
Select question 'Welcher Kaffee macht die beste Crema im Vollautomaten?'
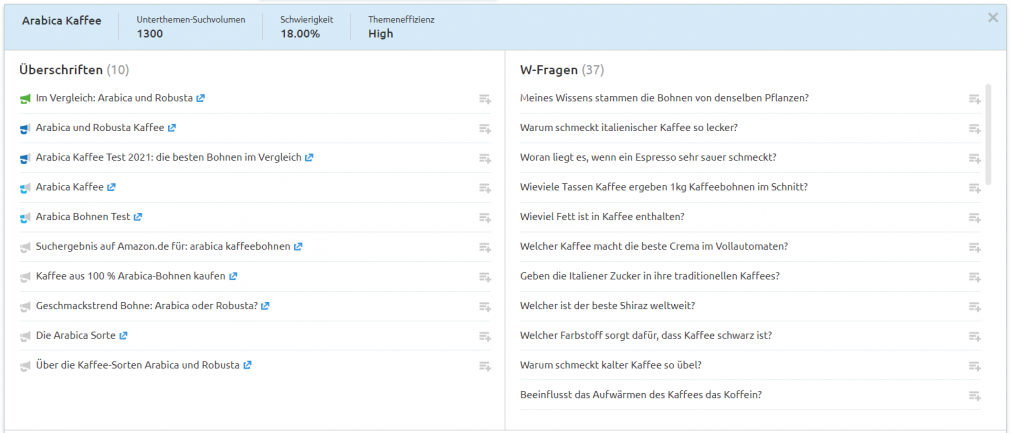point(654,246)
